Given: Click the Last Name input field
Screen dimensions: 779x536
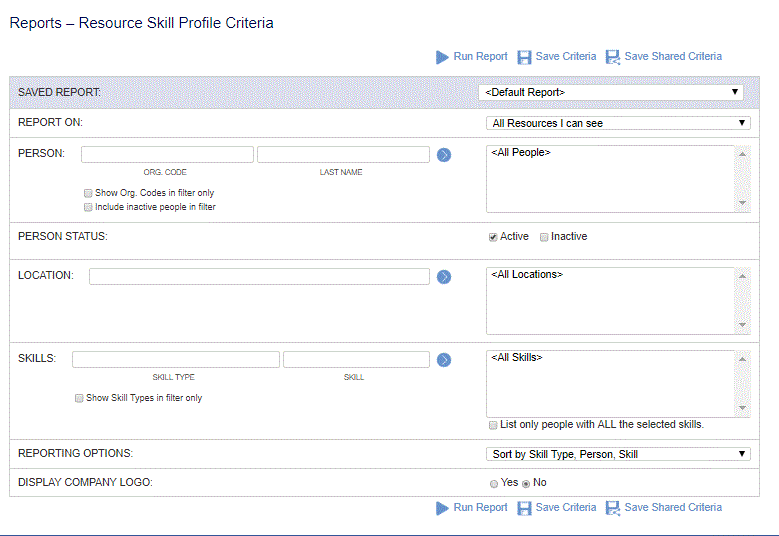Looking at the screenshot, I should click(x=343, y=154).
